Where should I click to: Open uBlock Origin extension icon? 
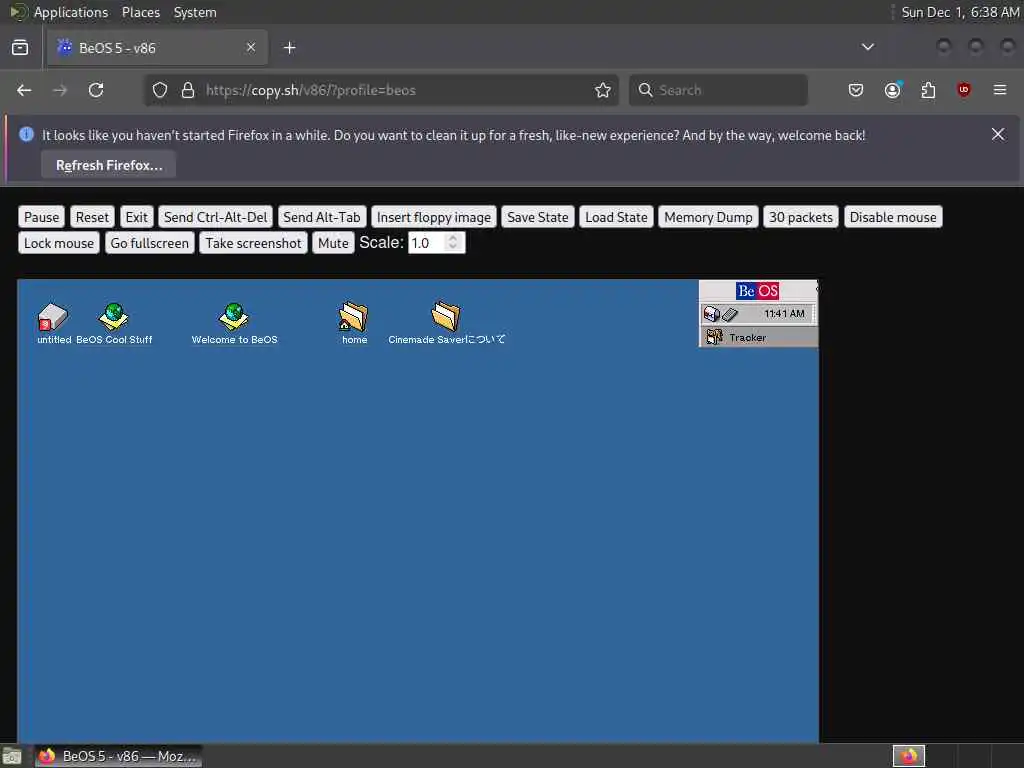pos(964,90)
